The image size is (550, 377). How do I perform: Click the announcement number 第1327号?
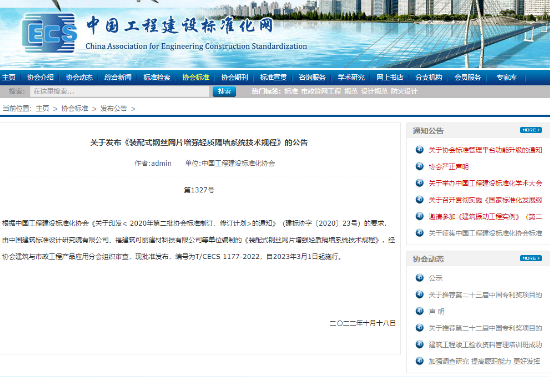pyautogui.click(x=199, y=190)
